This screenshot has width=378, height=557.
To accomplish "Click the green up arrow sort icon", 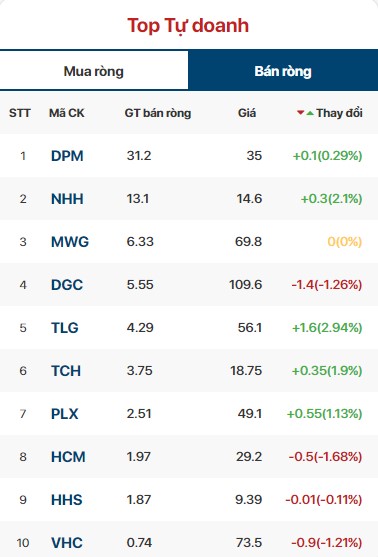I will 310,113.
